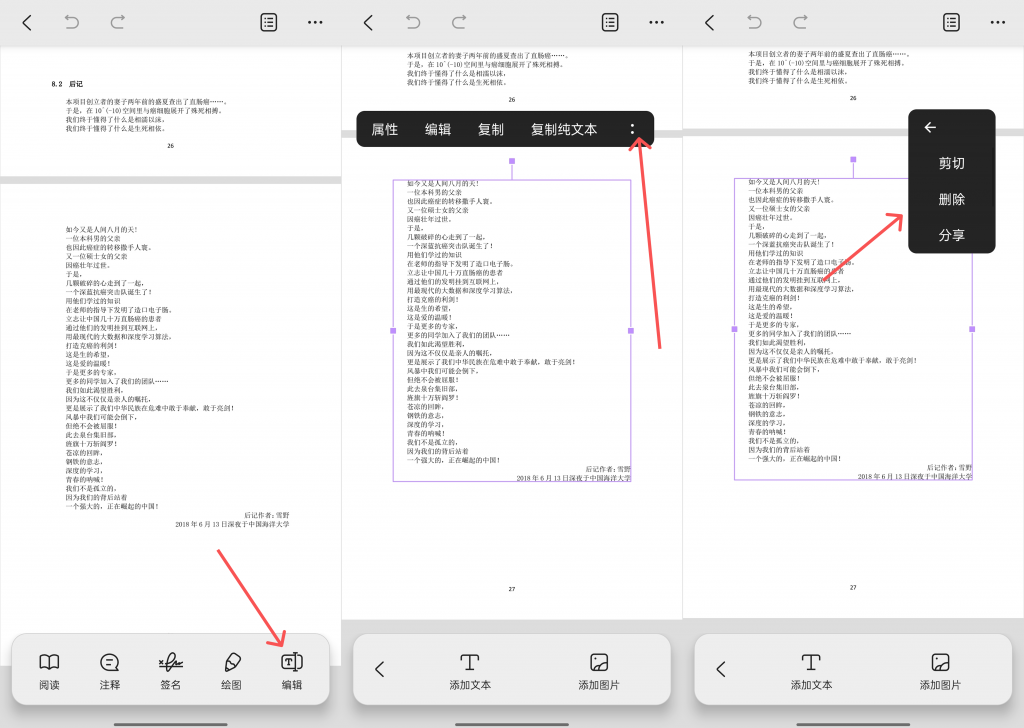
Task: Choose the 绘图 drawing pen tool
Action: pyautogui.click(x=231, y=669)
